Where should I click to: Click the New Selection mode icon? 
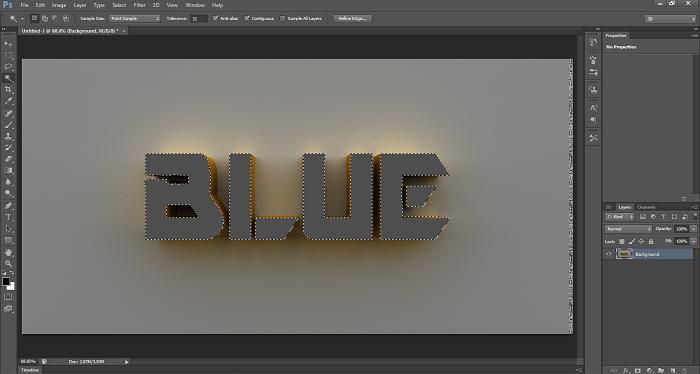click(34, 18)
